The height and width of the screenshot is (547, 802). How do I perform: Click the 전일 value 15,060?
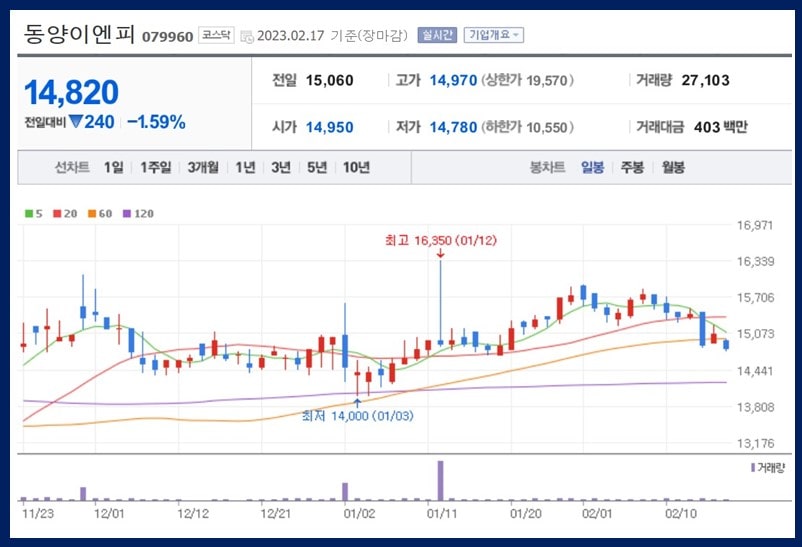(329, 80)
